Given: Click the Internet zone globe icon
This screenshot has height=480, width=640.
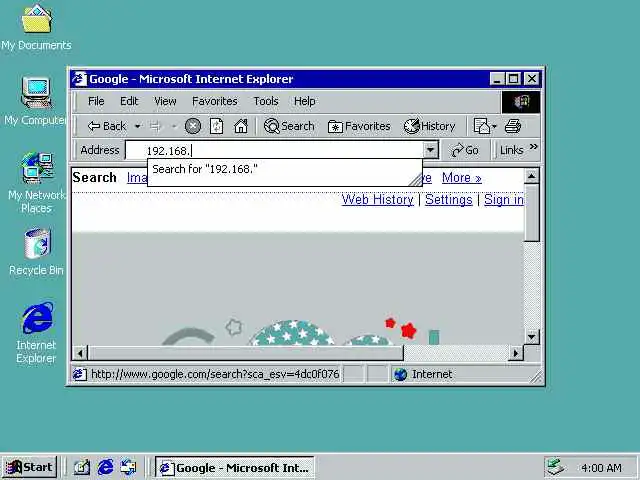Looking at the screenshot, I should point(400,374).
